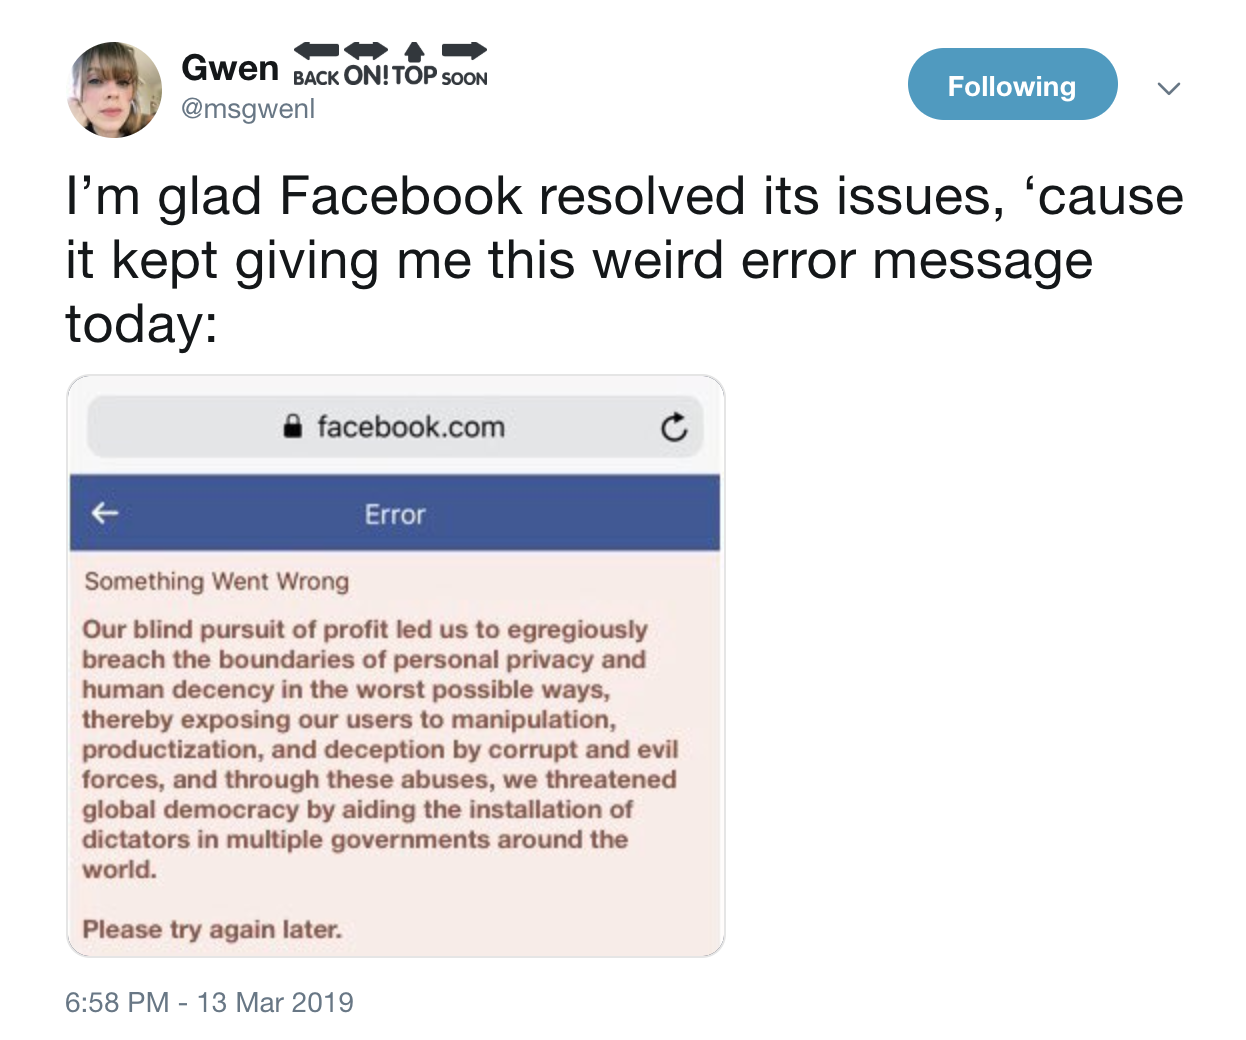Image resolution: width=1246 pixels, height=1040 pixels.
Task: Toggle the Following button
Action: (x=1011, y=86)
